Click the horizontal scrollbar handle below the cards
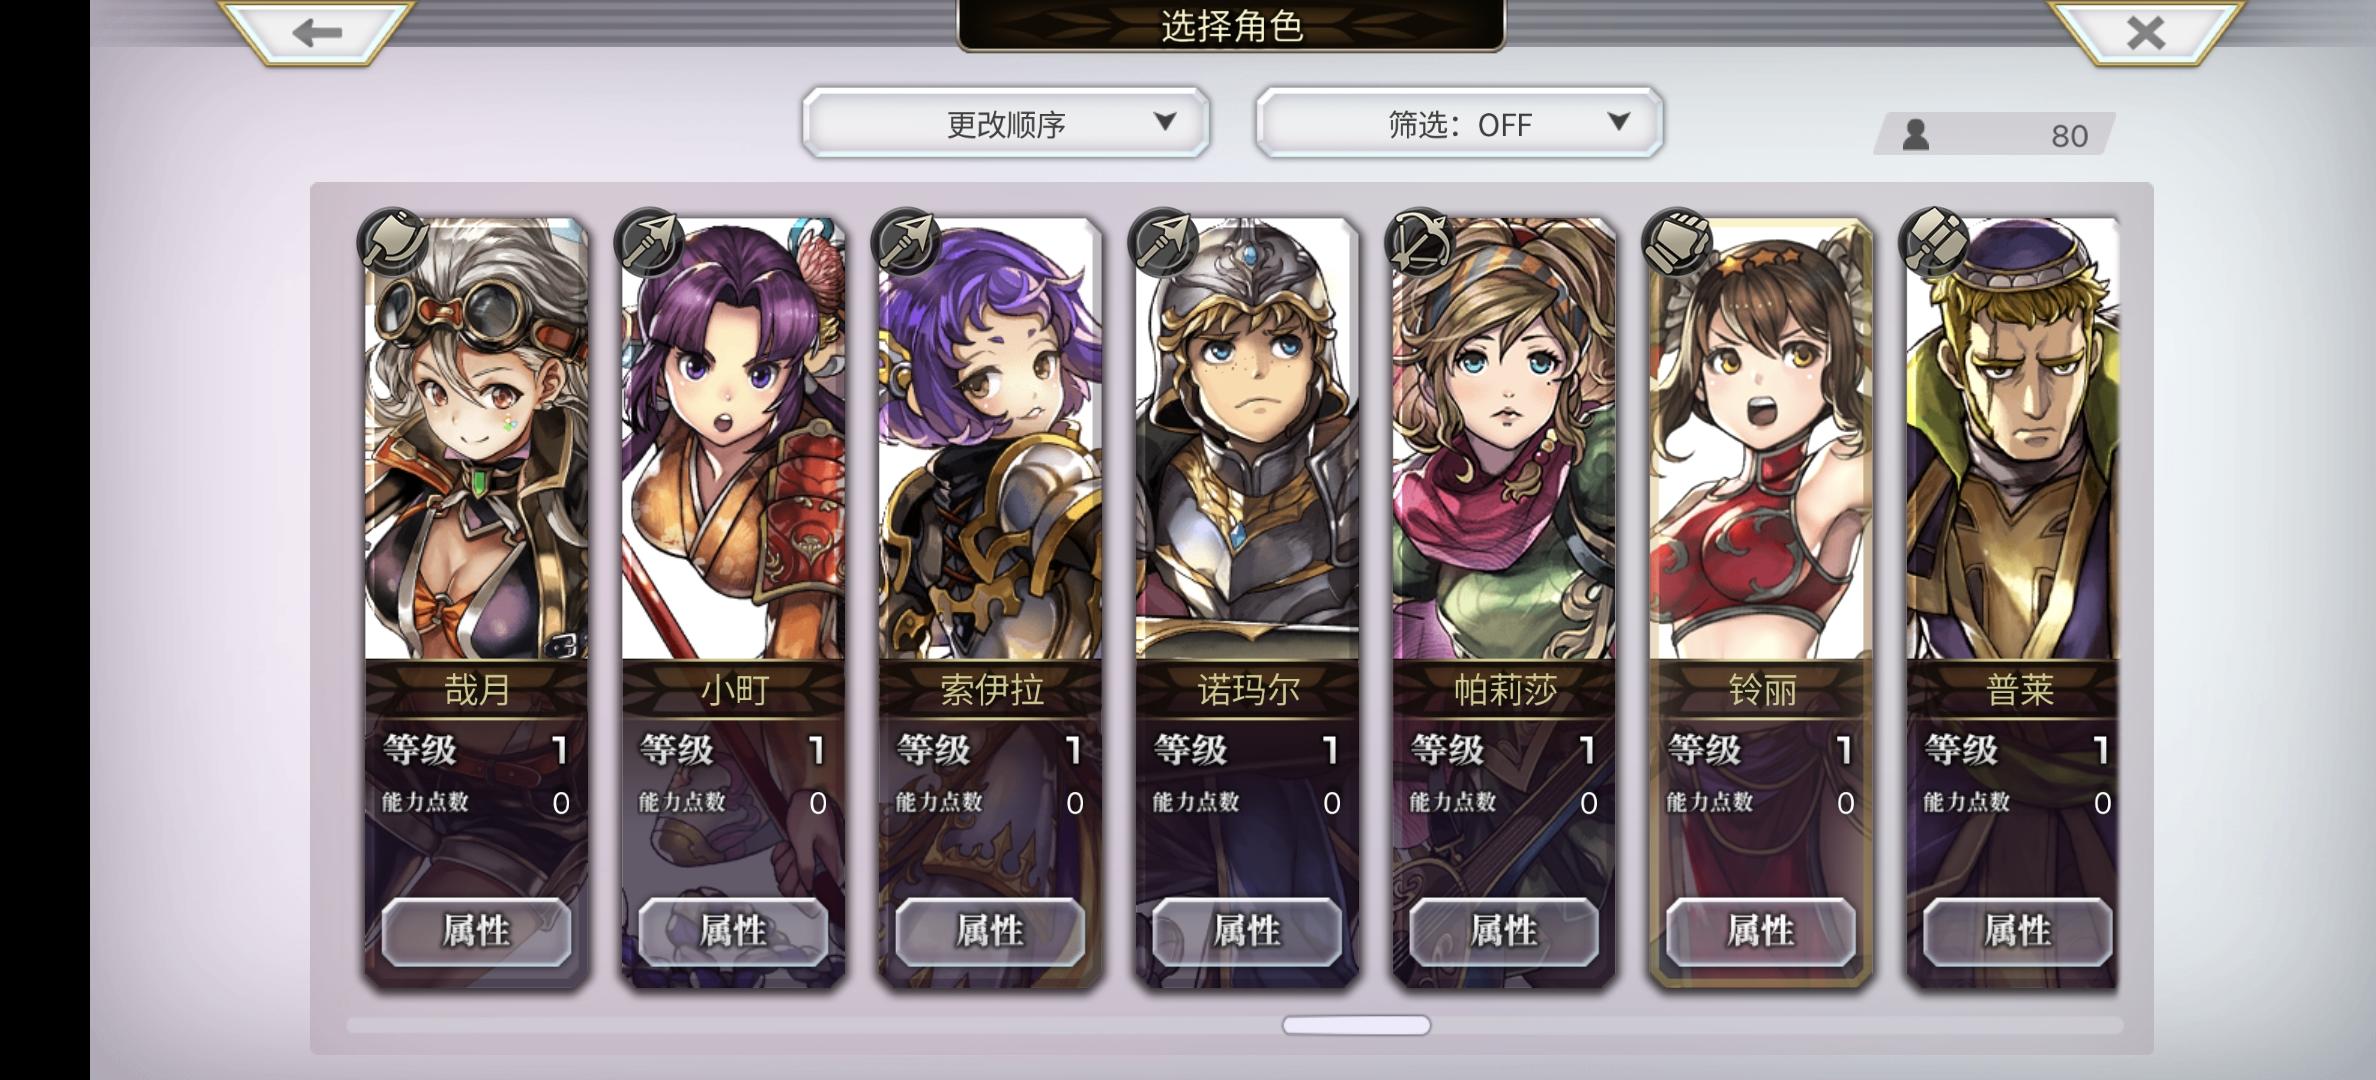Screen dimensions: 2376x1080 coord(1357,1025)
